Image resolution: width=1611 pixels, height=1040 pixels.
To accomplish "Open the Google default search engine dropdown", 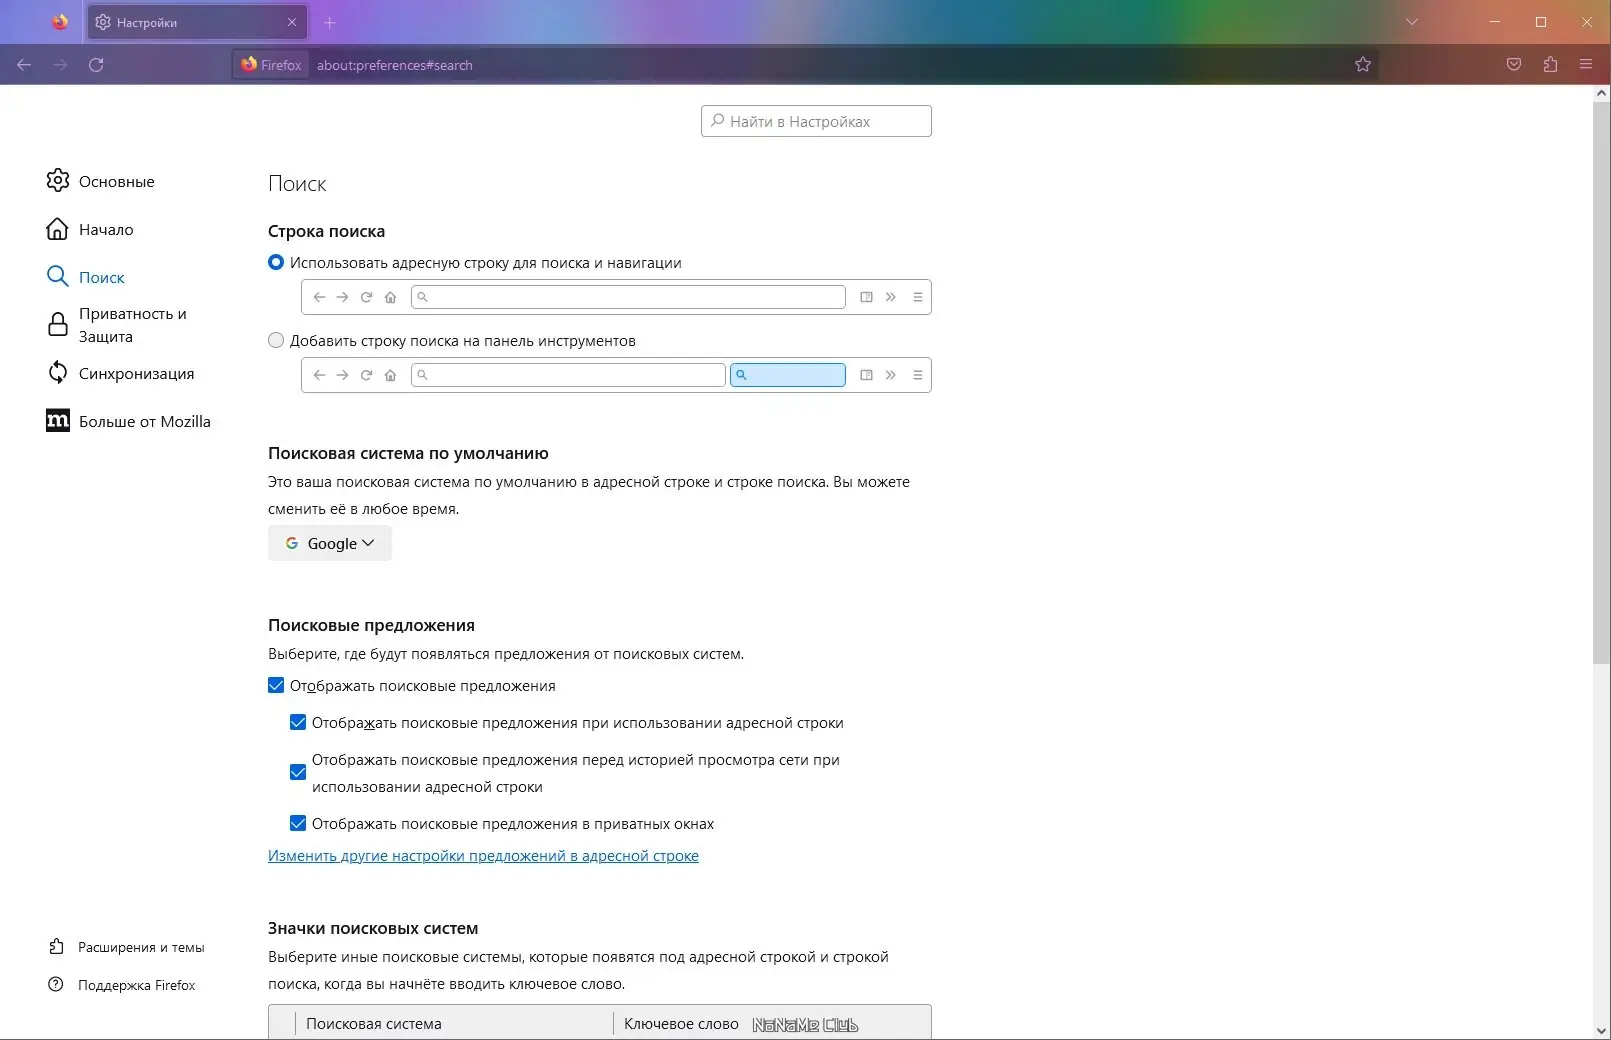I will click(x=330, y=543).
